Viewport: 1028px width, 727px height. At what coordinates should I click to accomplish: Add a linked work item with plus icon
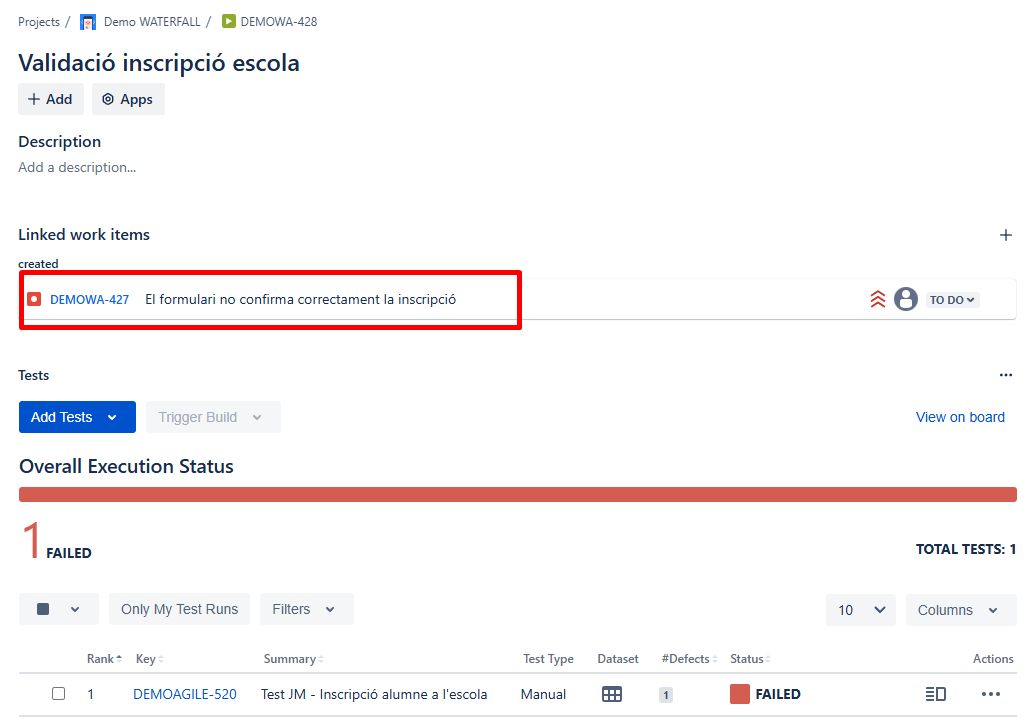coord(1006,235)
